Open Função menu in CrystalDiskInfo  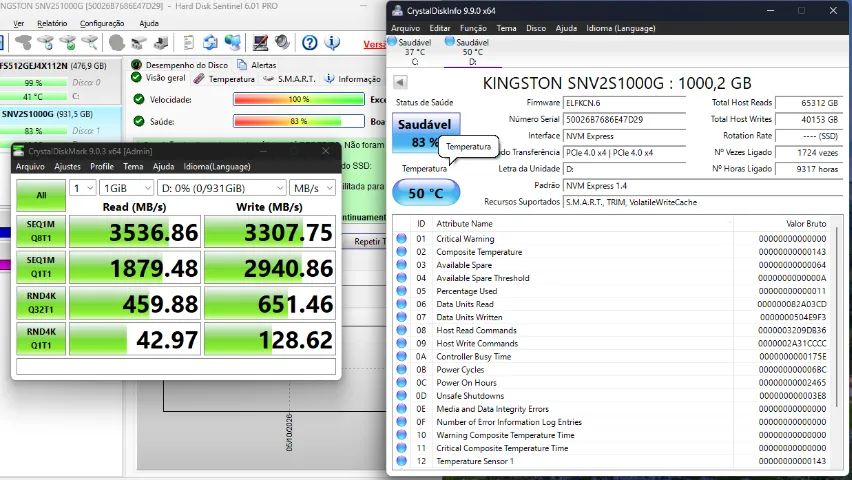tap(473, 28)
